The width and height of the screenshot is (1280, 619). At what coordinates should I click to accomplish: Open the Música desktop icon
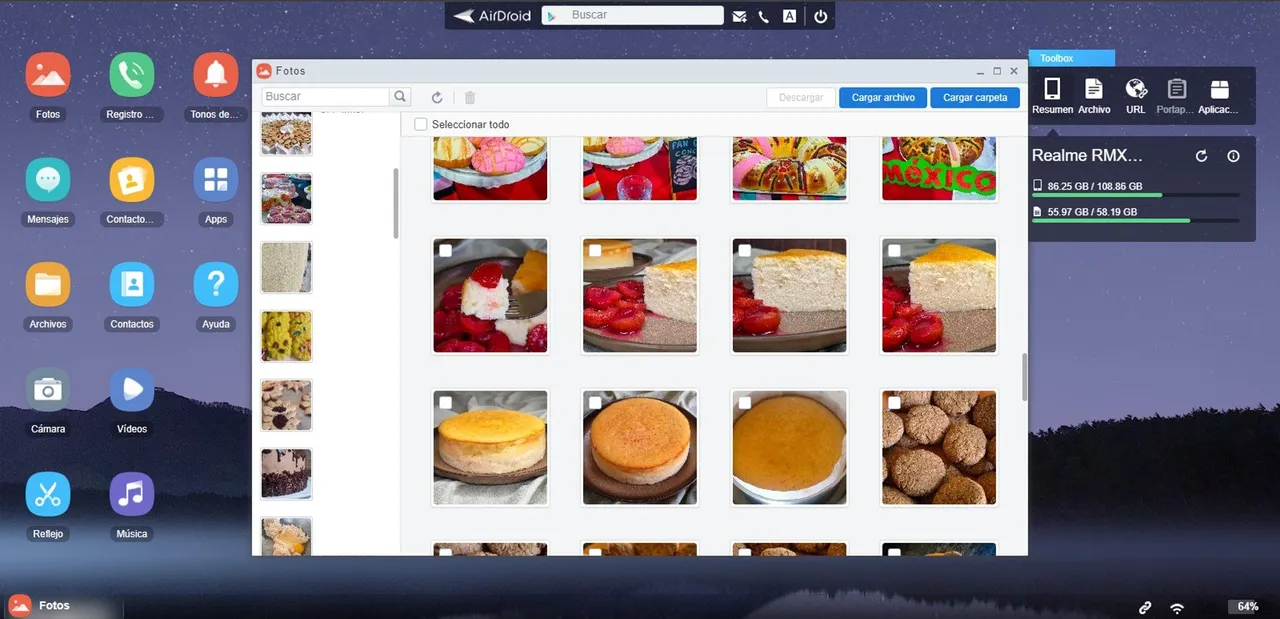[132, 495]
